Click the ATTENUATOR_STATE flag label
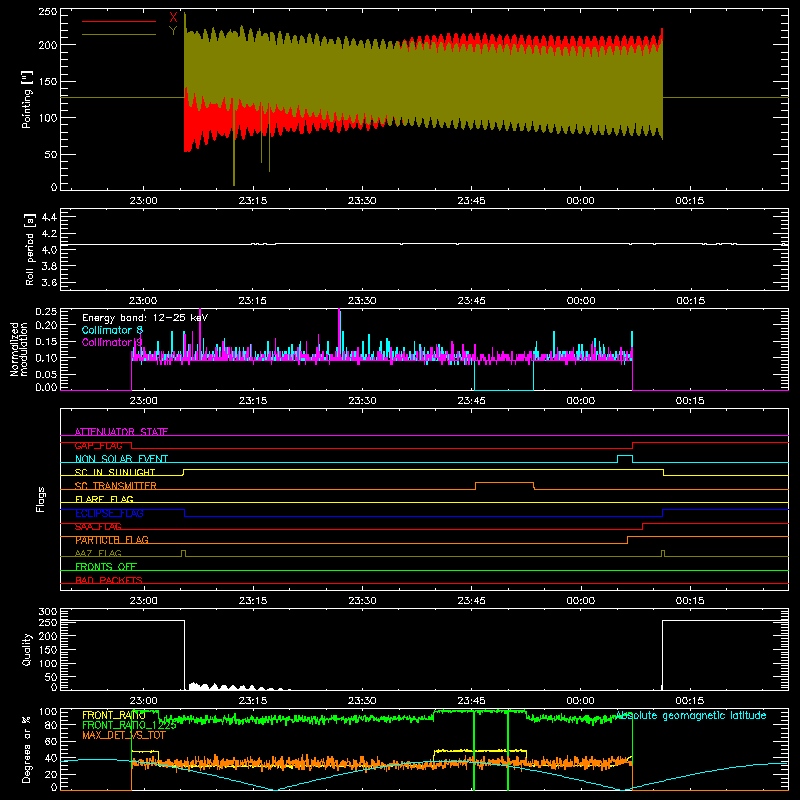The height and width of the screenshot is (800, 800). pos(121,432)
